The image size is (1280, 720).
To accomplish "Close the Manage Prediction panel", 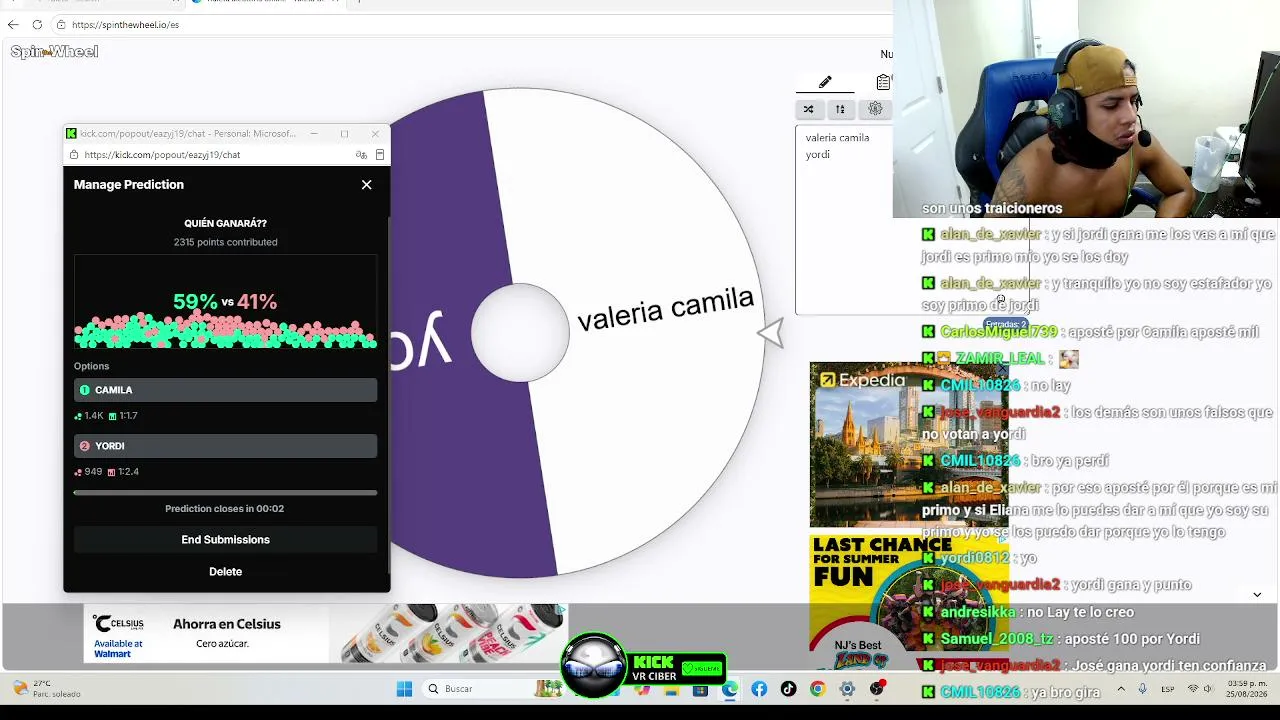I will point(367,185).
